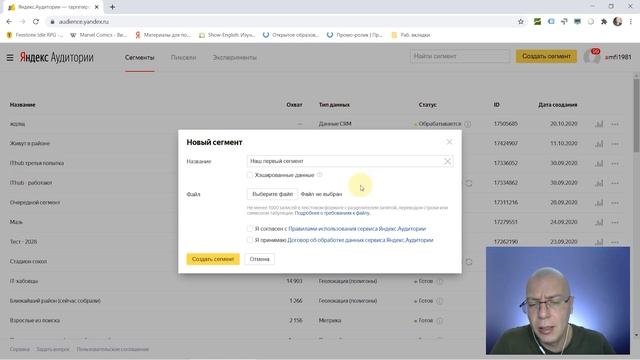
Task: Open more options for segment 17505685
Action: tap(615, 124)
